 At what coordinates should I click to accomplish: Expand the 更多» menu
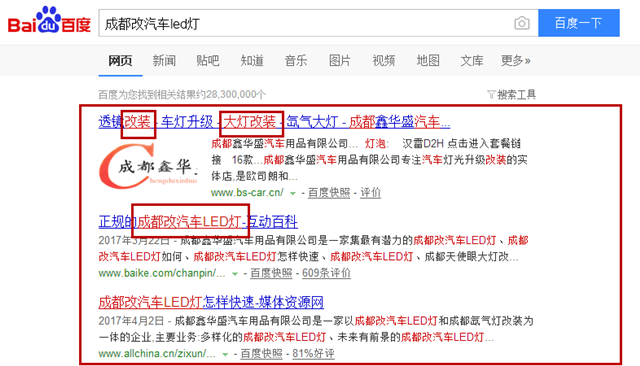[x=516, y=61]
